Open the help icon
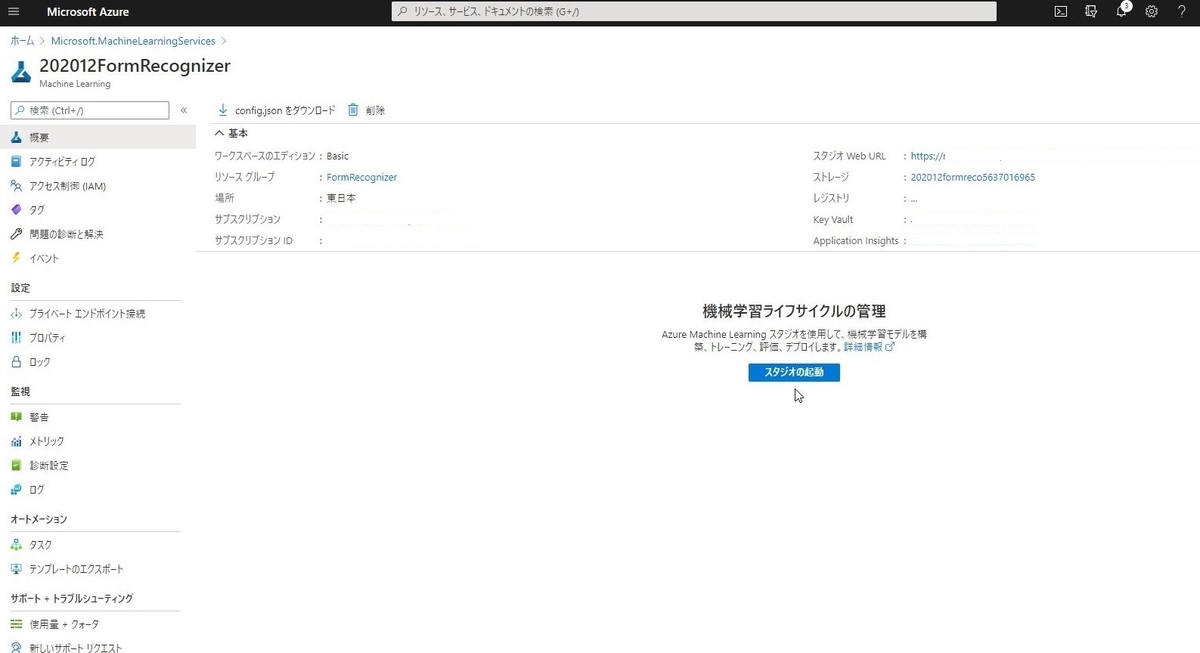Screen dimensions: 1200x653 point(1182,11)
